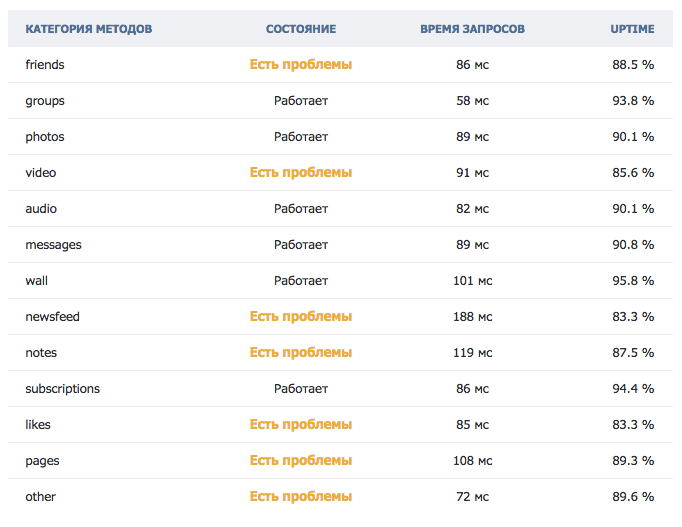Click the friends category row label
Viewport: 682px width, 527px height.
(x=44, y=65)
